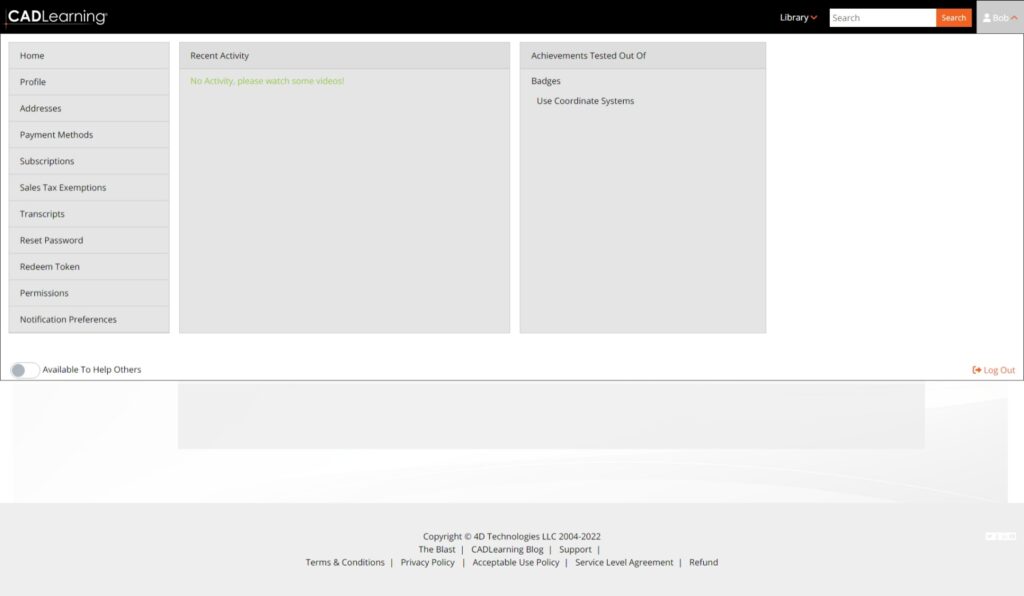Select Transcripts menu entry
This screenshot has height=596, width=1024.
pyautogui.click(x=42, y=214)
